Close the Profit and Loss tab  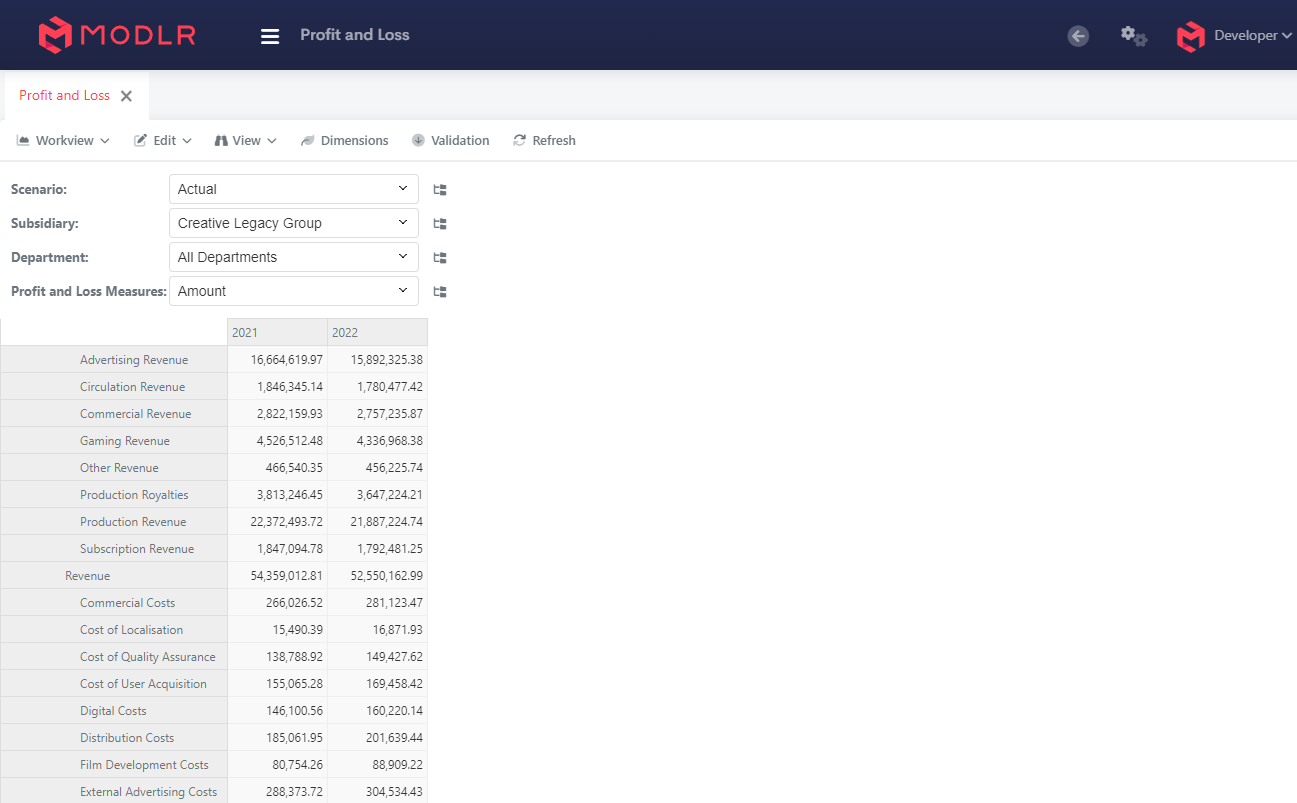126,95
